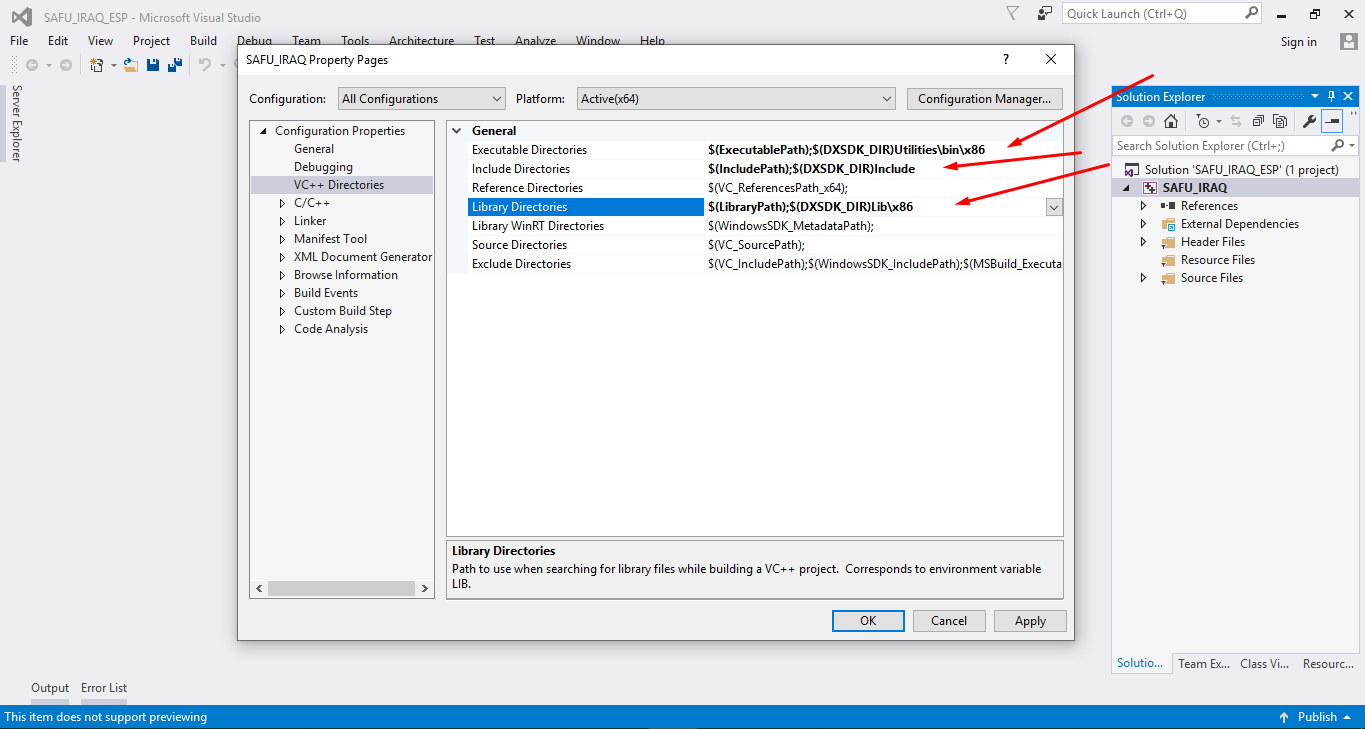Click Solution Explorer Back arrow icon
This screenshot has width=1365, height=729.
tap(1127, 121)
